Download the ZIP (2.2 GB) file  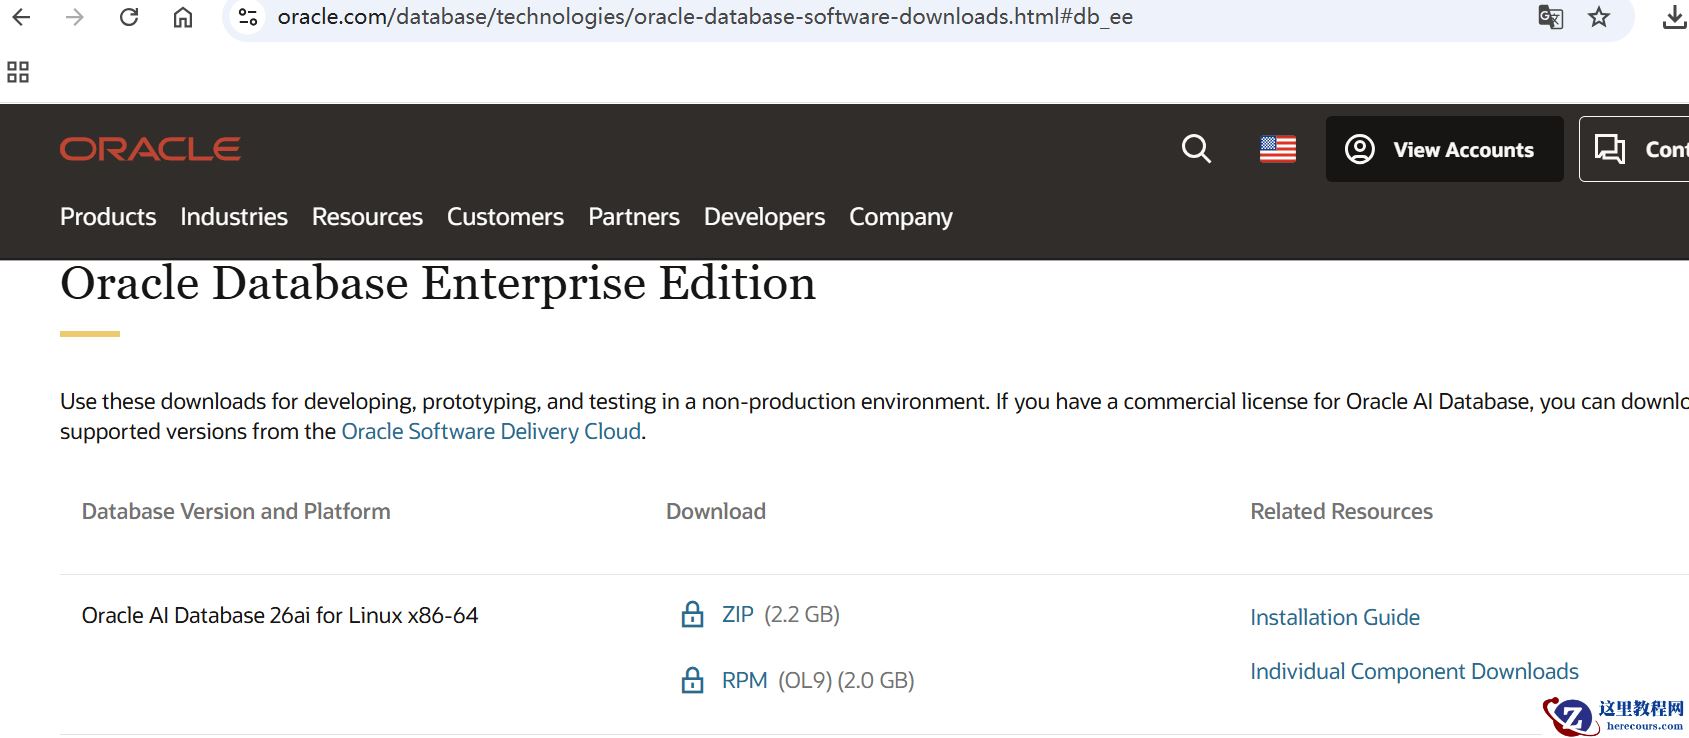click(x=738, y=614)
